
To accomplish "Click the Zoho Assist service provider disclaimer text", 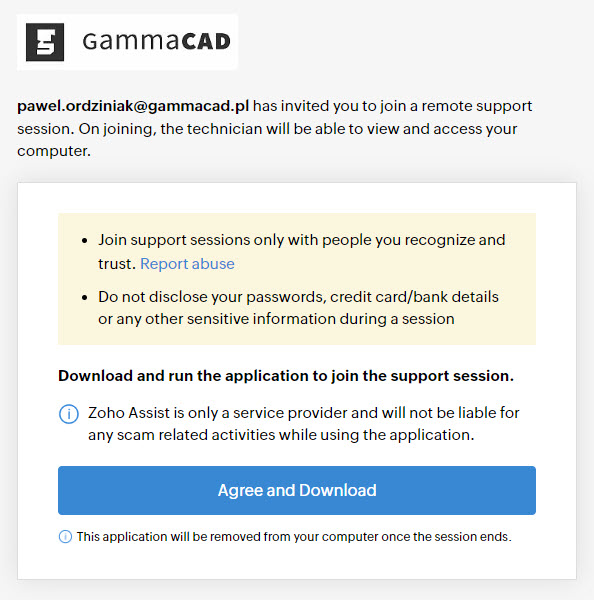I will click(x=304, y=424).
